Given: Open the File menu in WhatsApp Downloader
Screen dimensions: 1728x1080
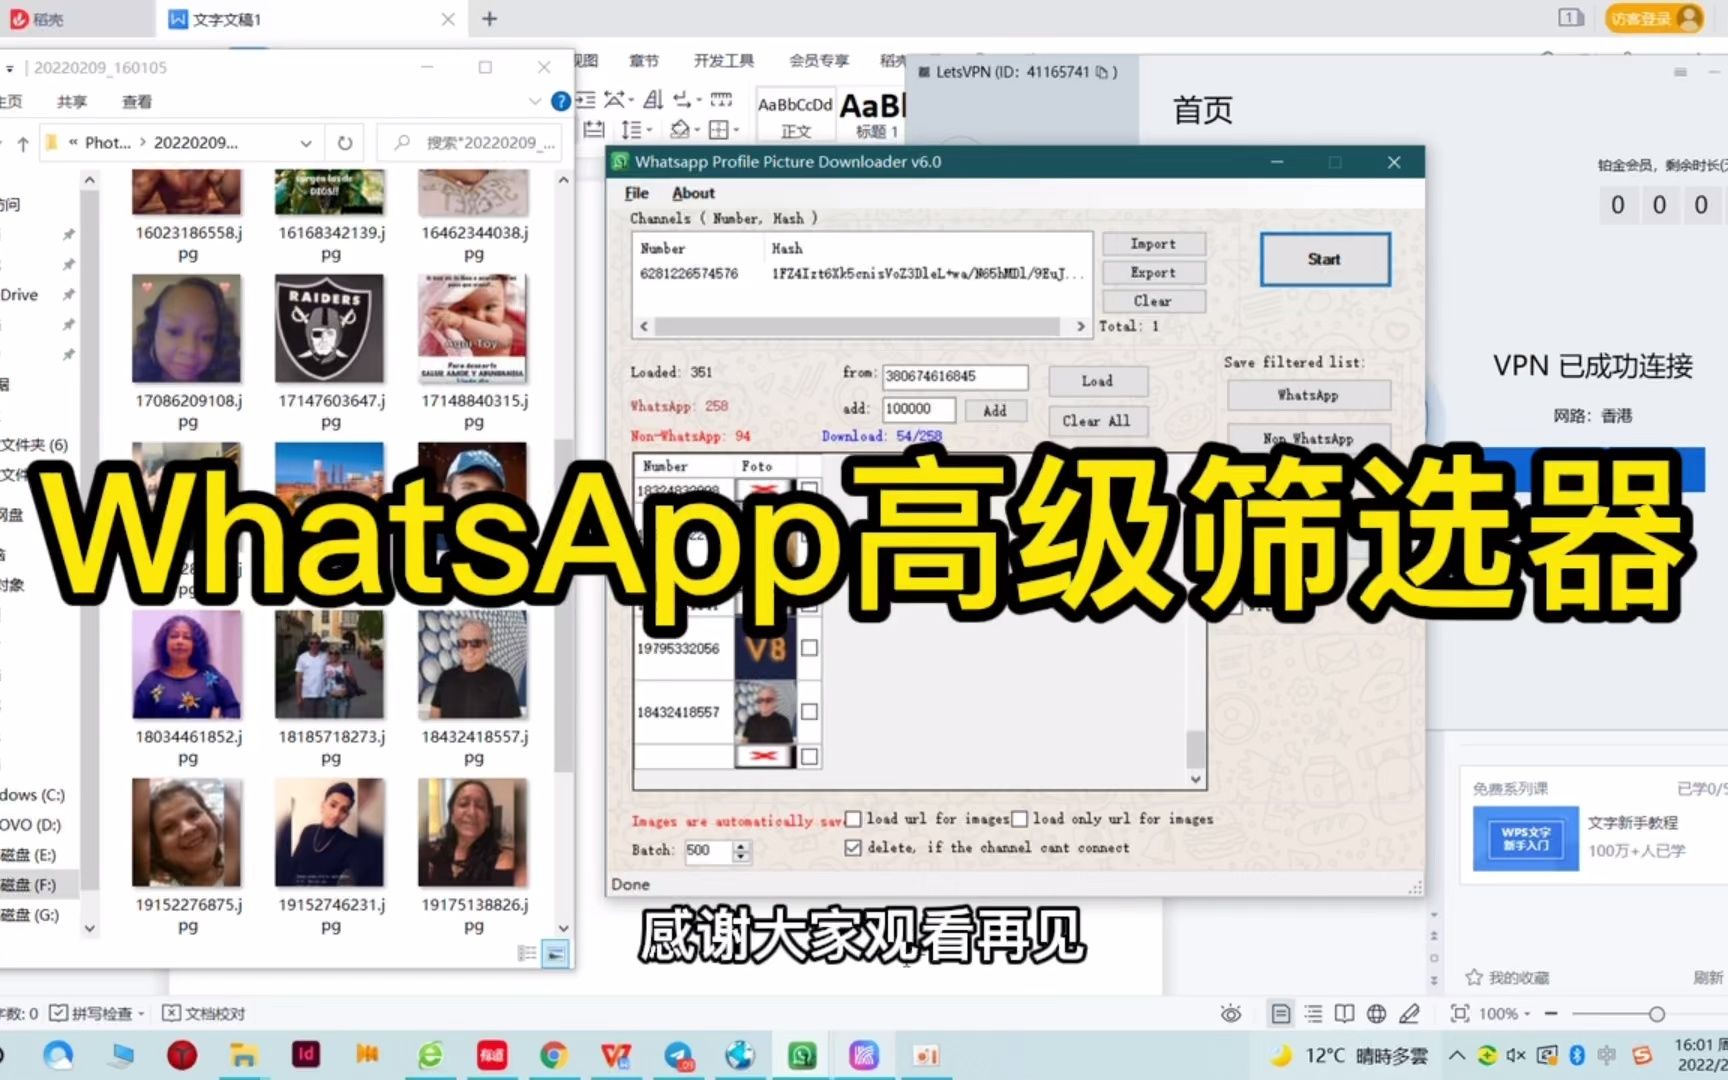Looking at the screenshot, I should (636, 193).
